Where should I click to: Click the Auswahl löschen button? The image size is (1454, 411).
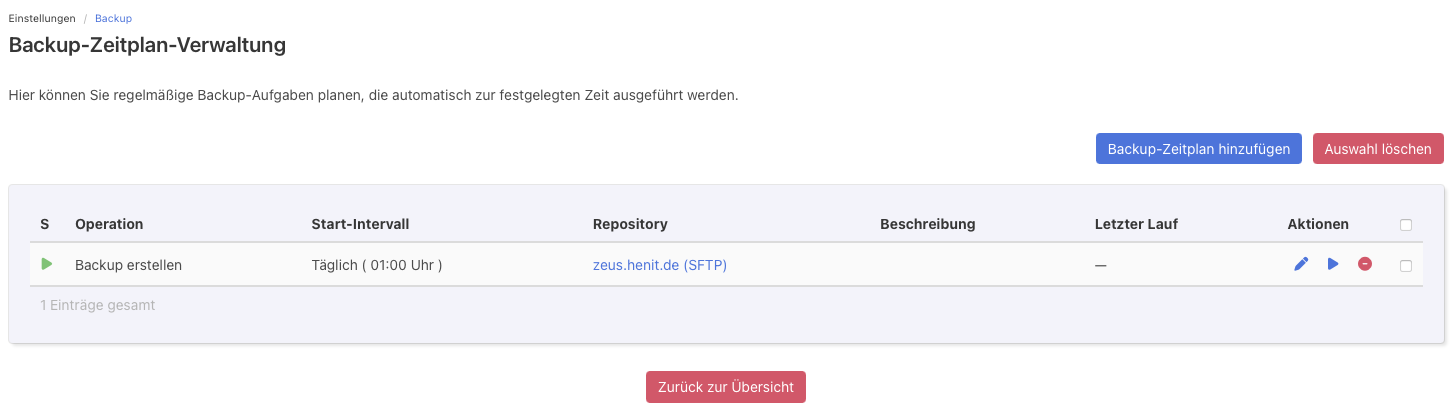tap(1378, 149)
